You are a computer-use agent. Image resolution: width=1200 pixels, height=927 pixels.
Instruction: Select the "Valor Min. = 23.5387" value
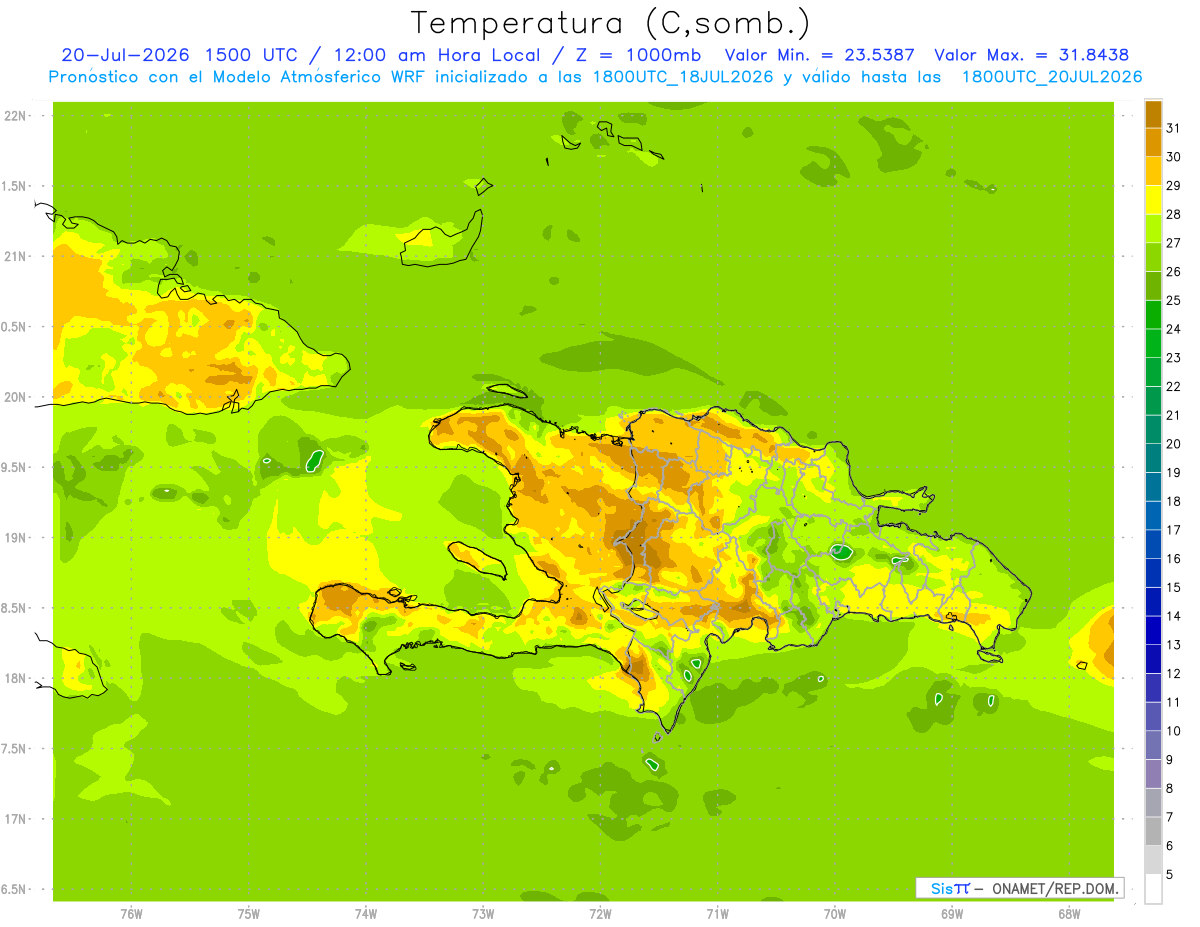820,55
